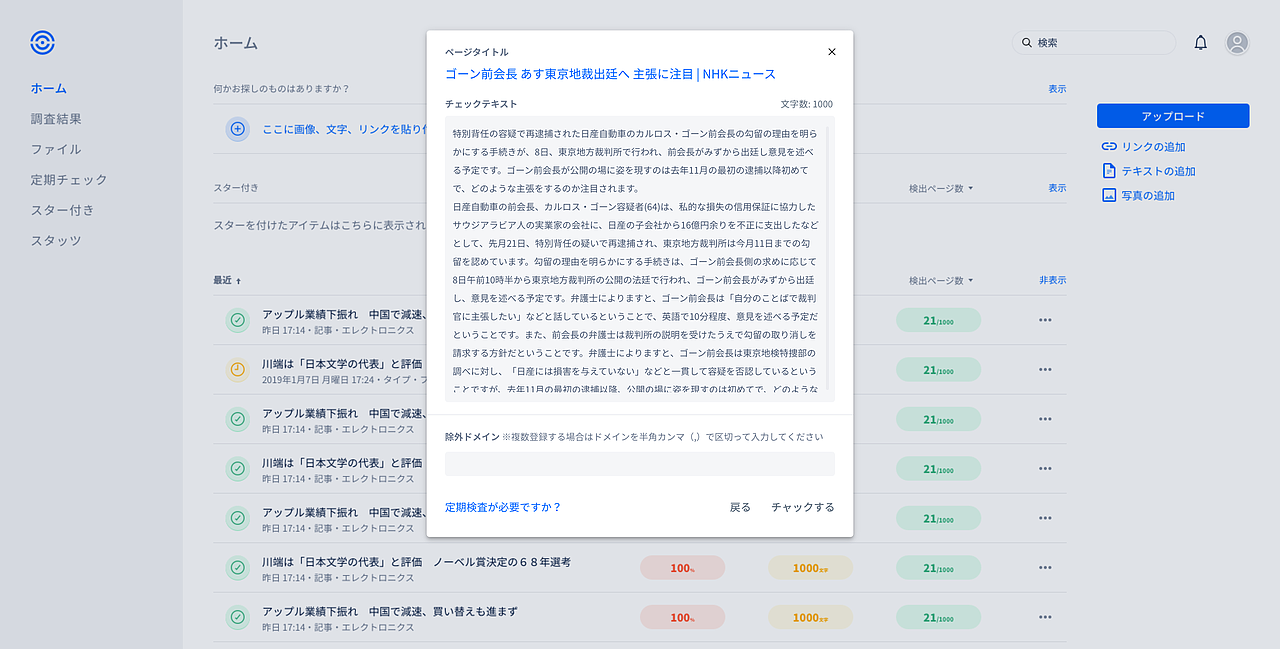
Task: Open the ゴーン前会長 NHKニュース title link
Action: coord(610,74)
